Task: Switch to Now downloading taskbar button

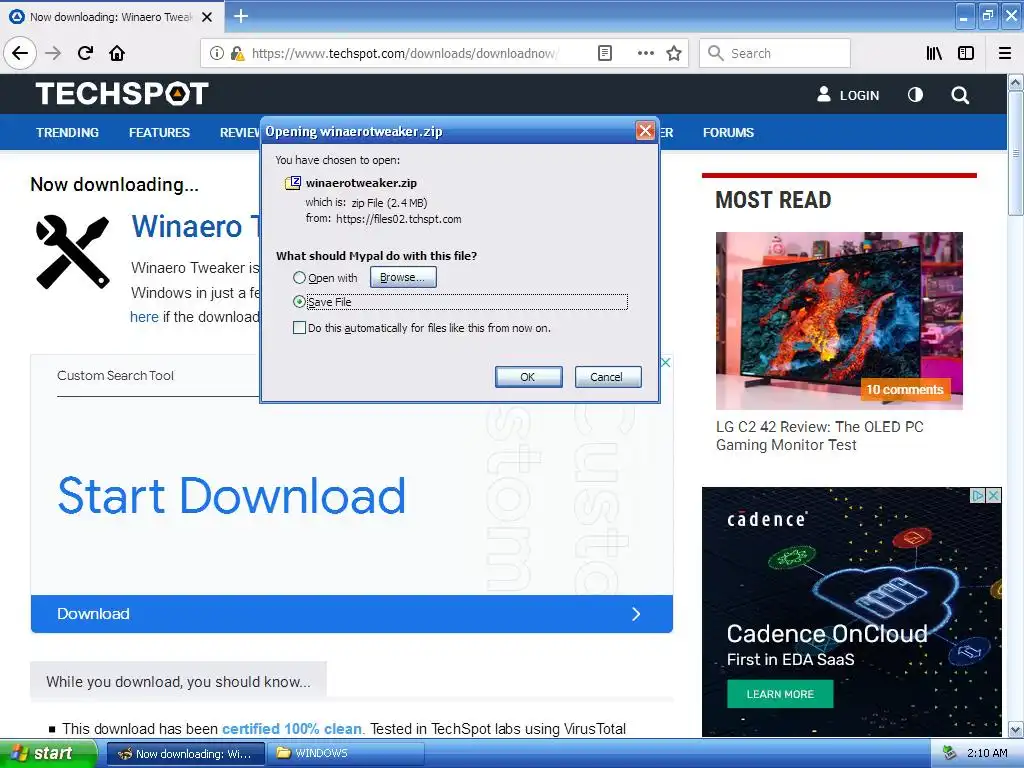Action: click(185, 754)
